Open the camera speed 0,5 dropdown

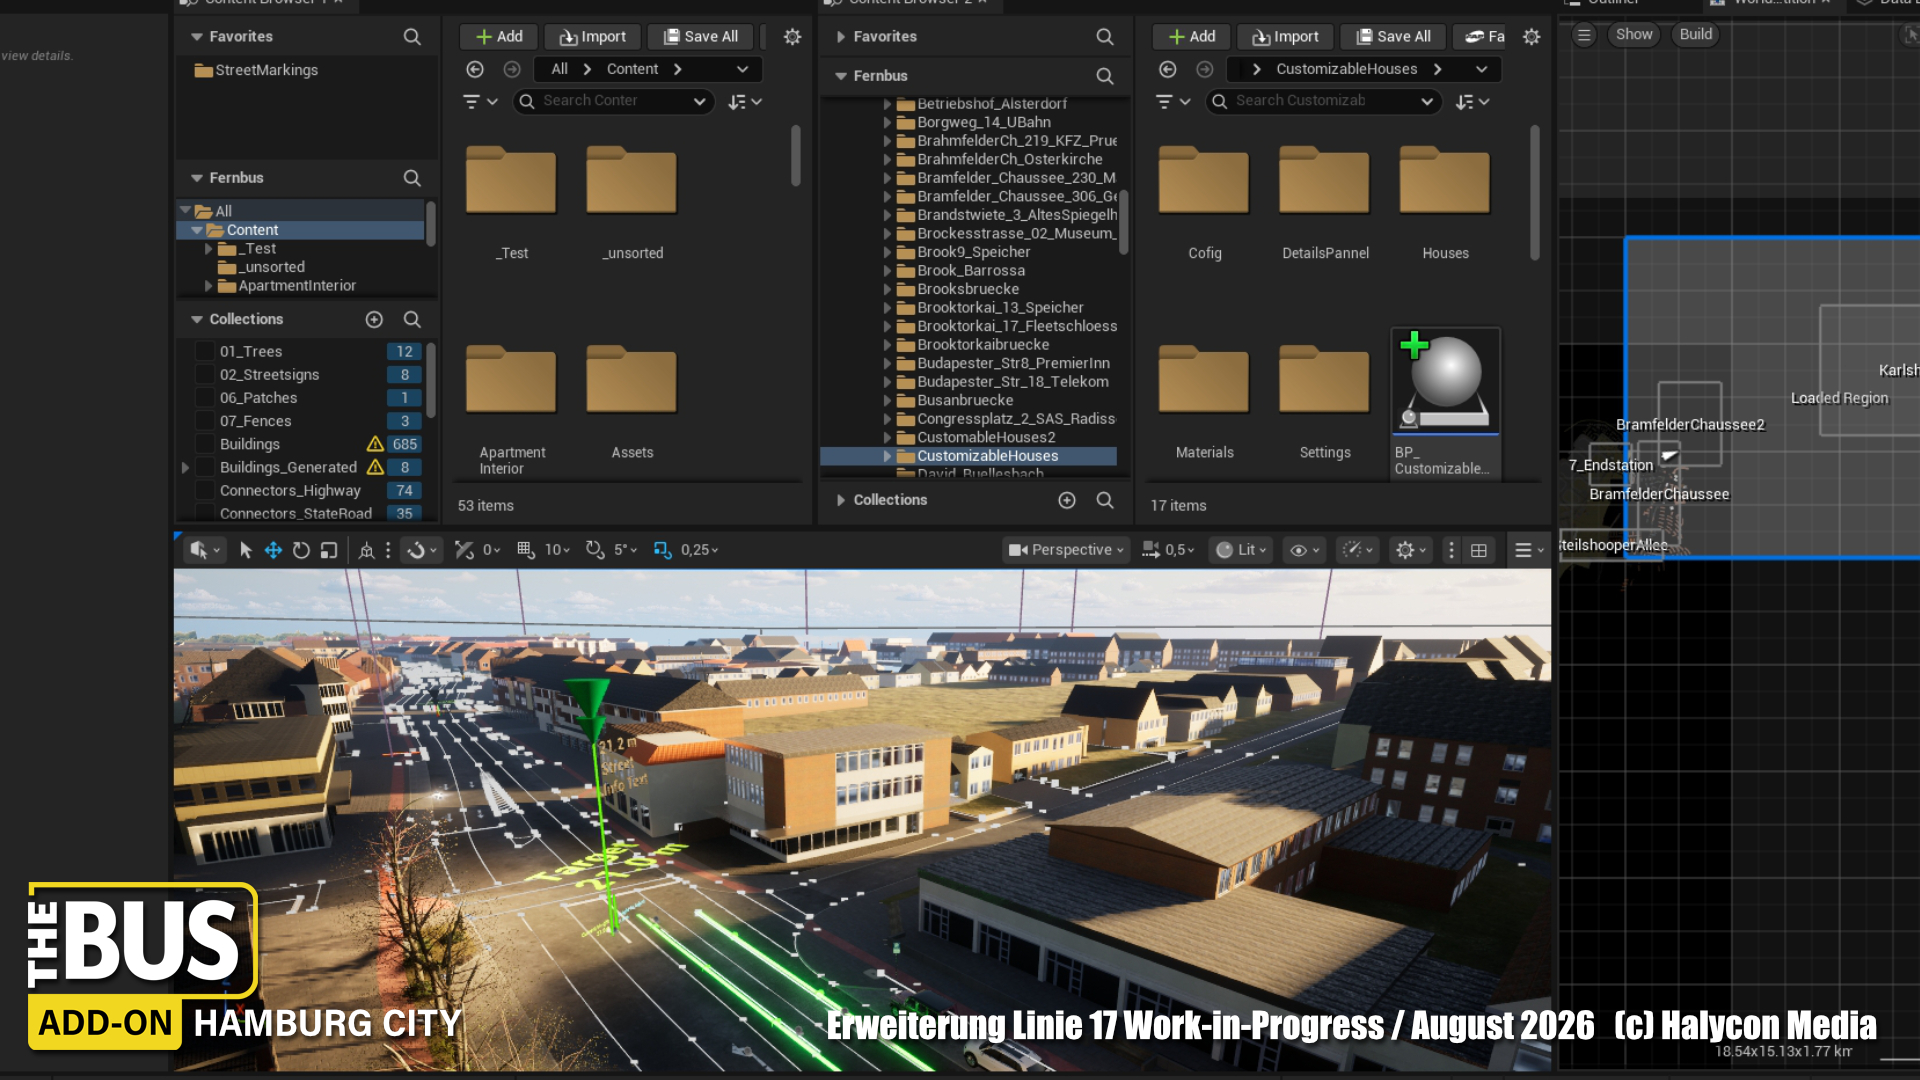coord(1167,550)
